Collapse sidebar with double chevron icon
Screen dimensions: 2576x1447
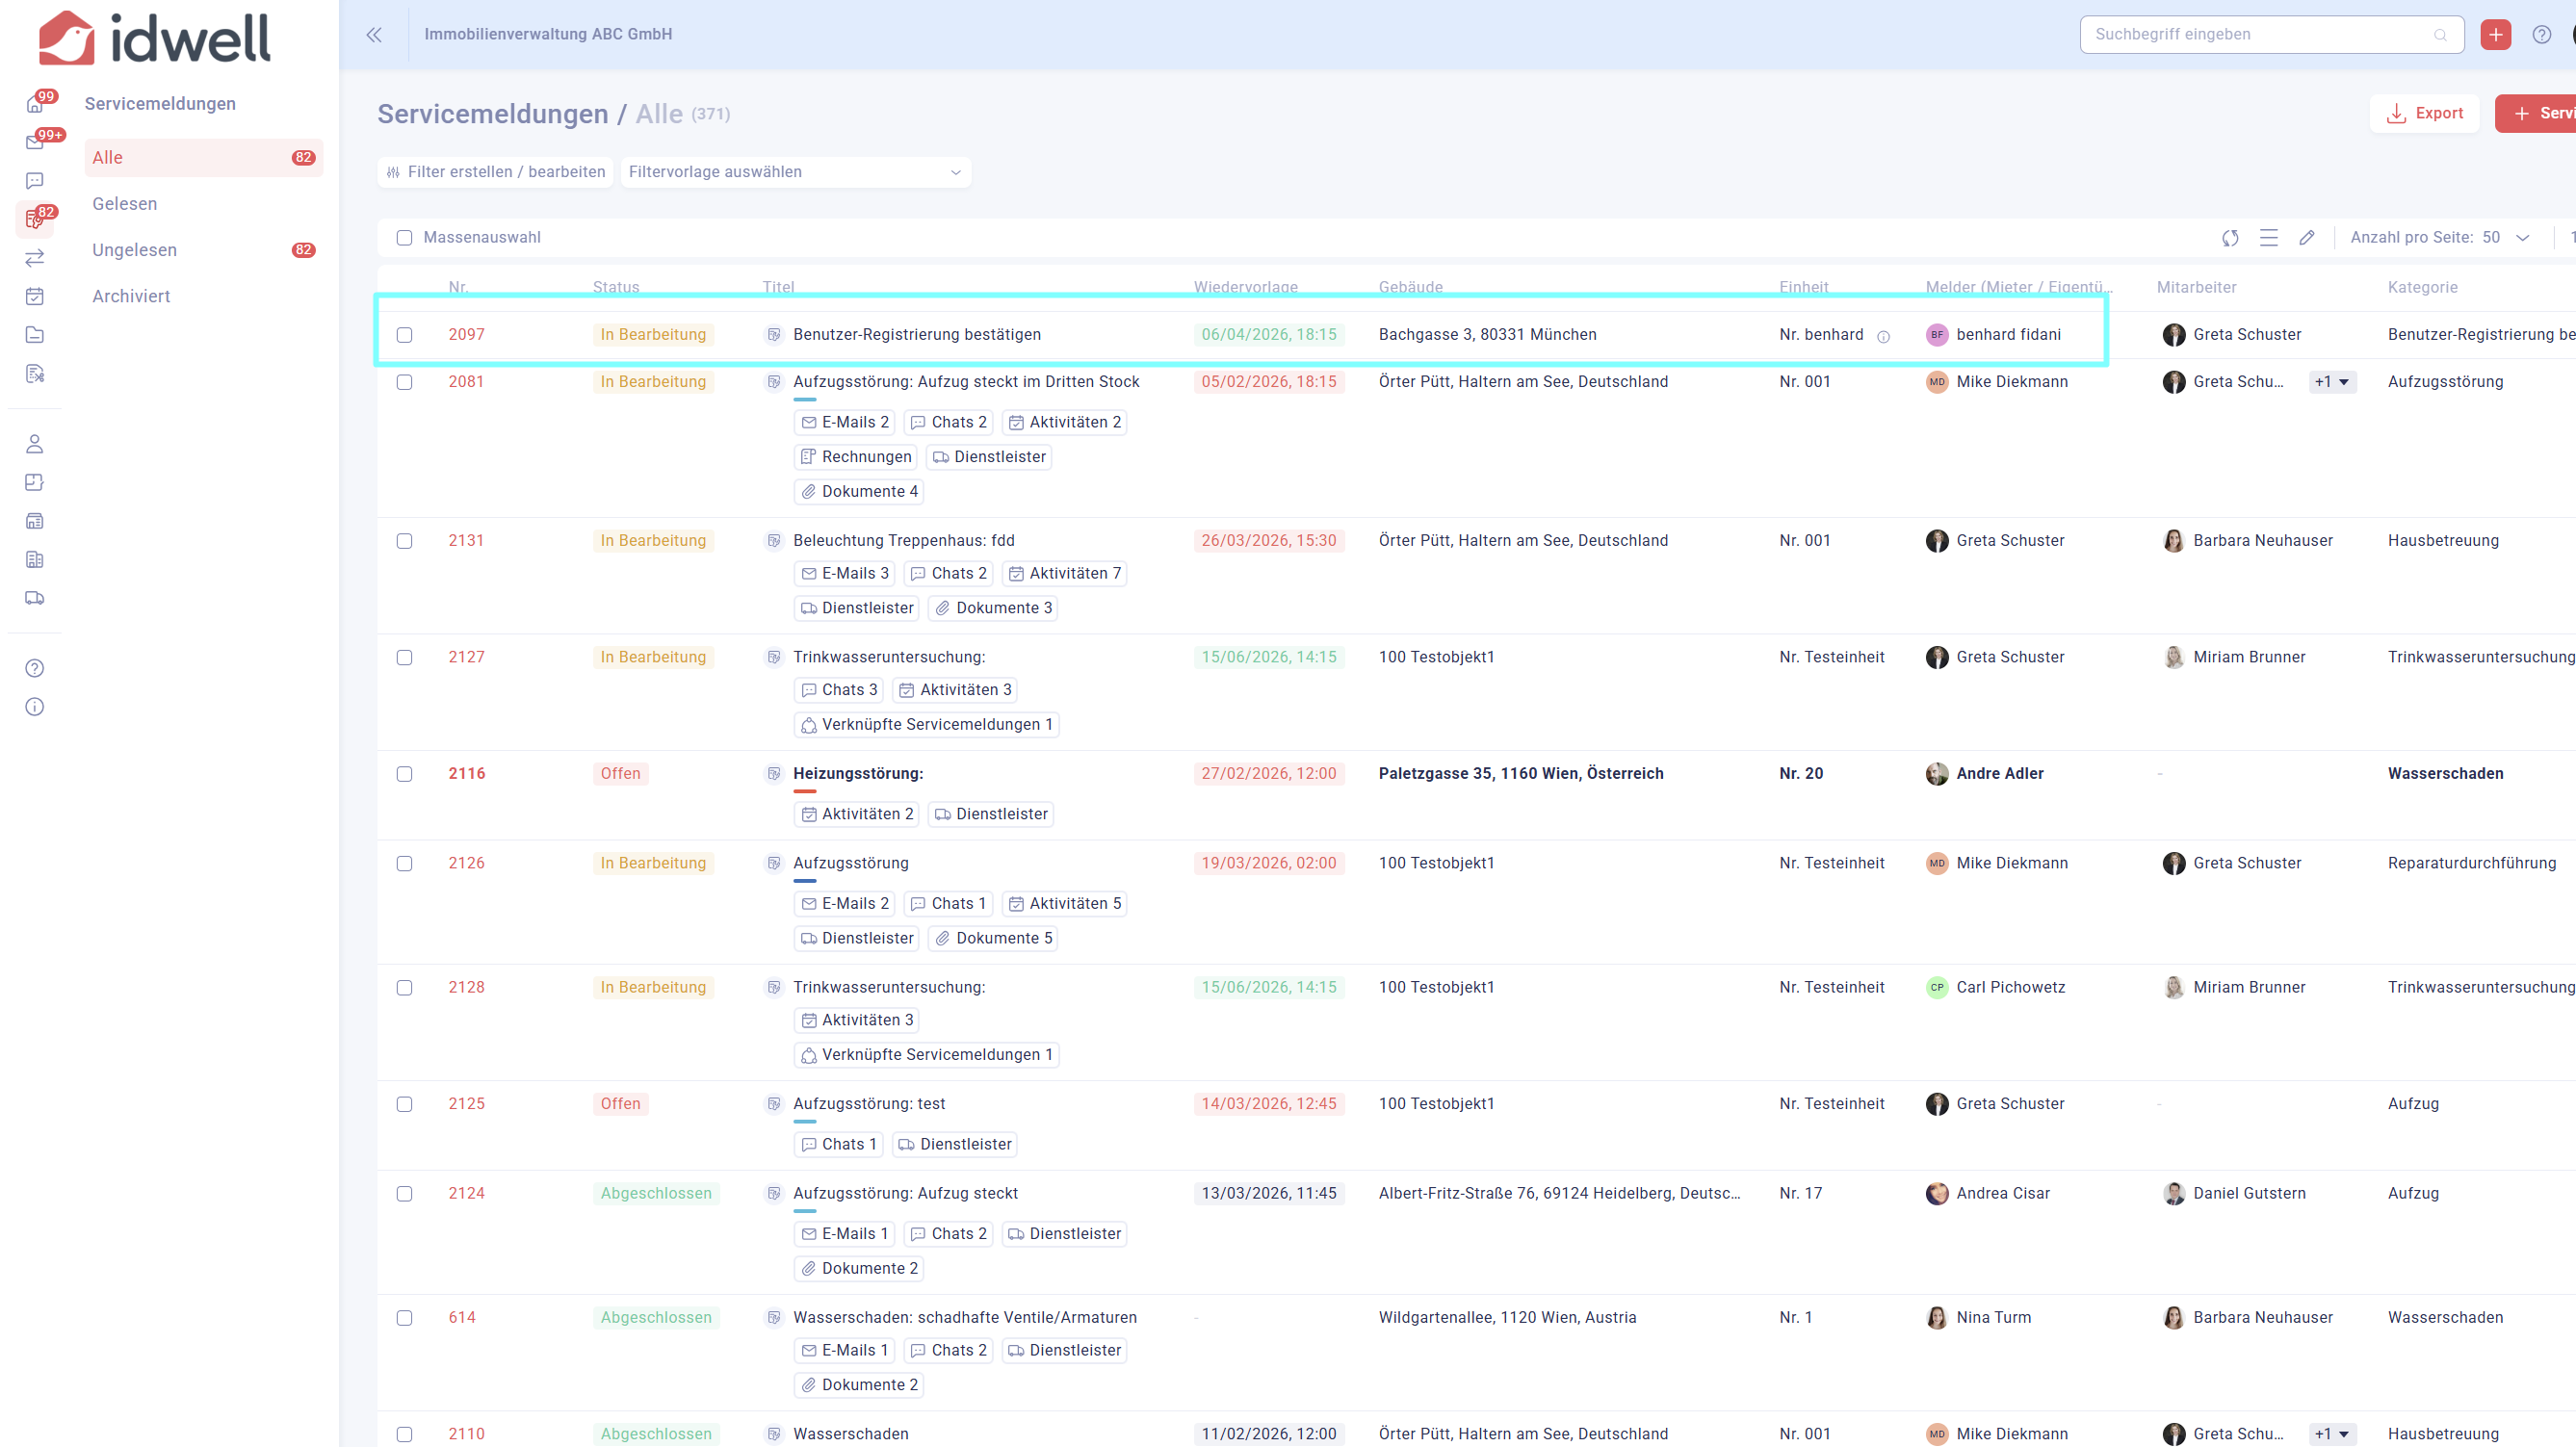(374, 35)
